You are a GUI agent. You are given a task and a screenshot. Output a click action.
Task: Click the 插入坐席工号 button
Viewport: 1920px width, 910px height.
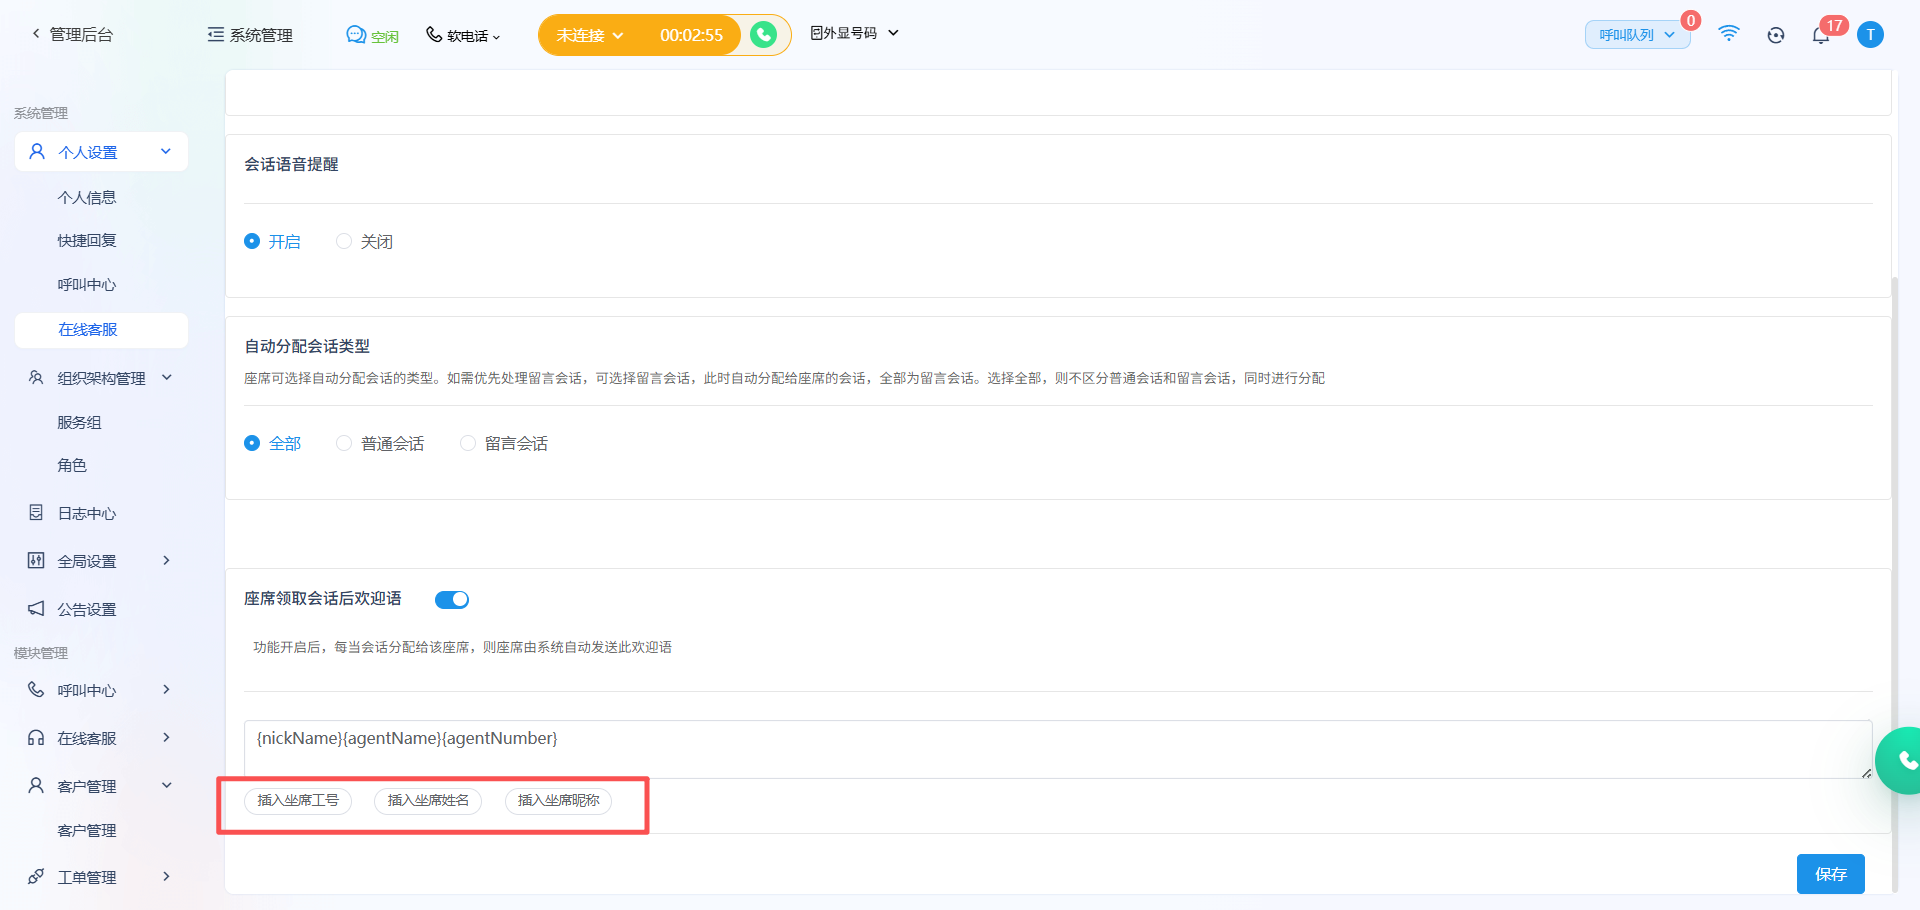(x=298, y=801)
